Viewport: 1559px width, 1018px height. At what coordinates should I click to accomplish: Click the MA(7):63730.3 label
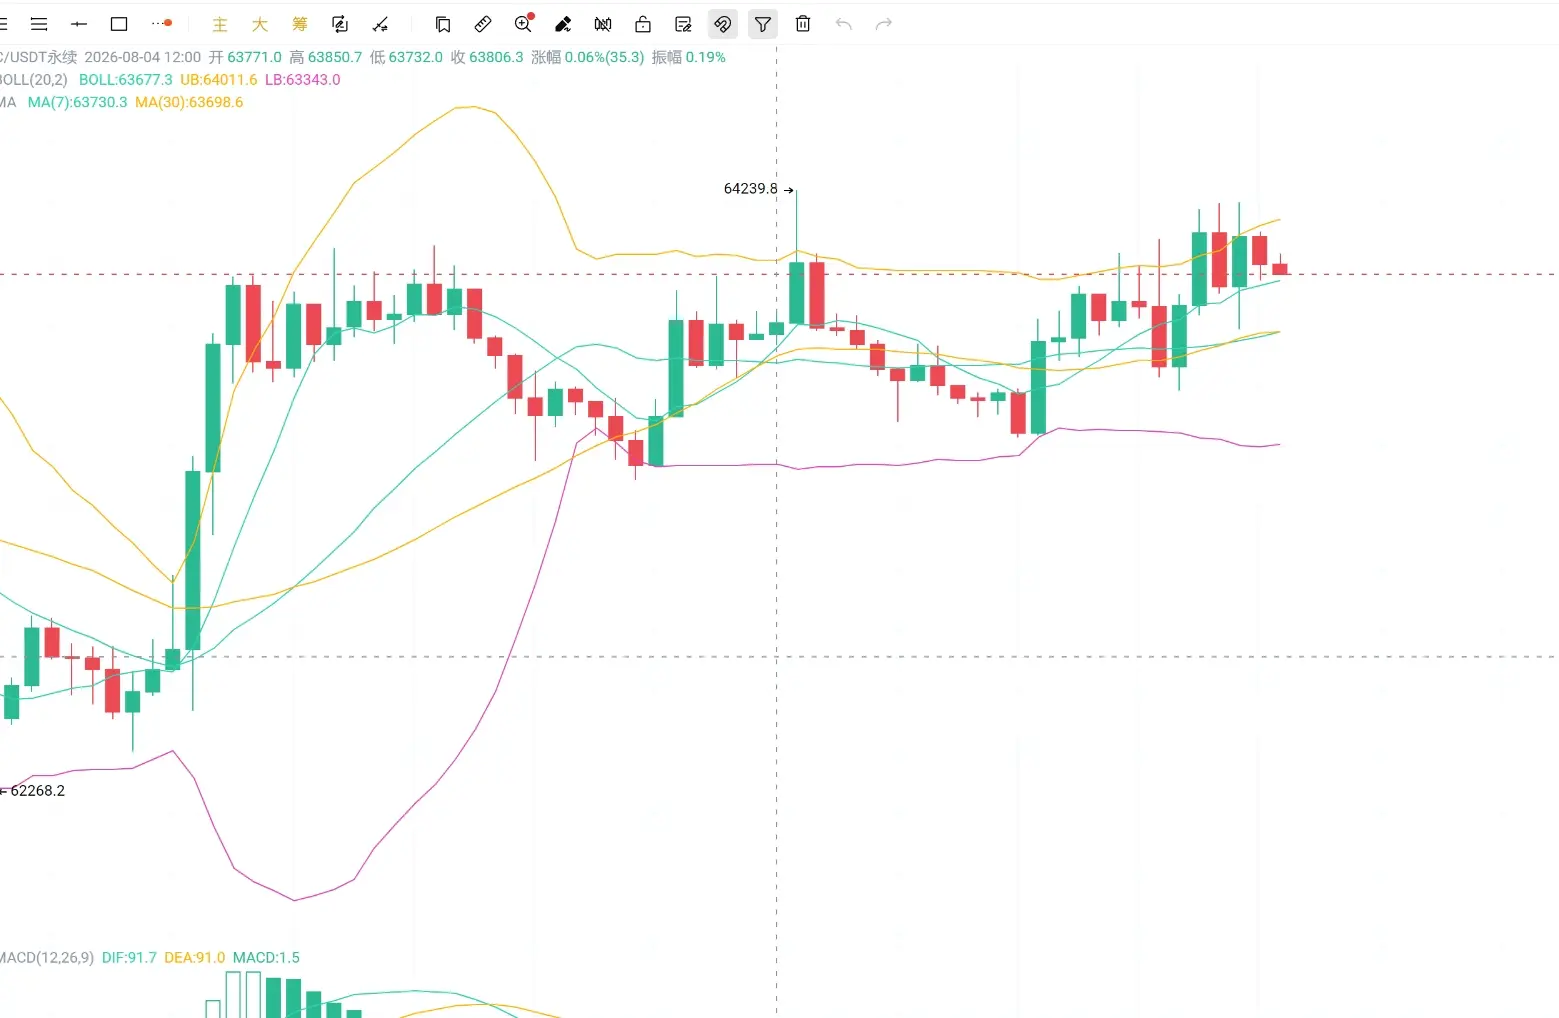[x=77, y=102]
